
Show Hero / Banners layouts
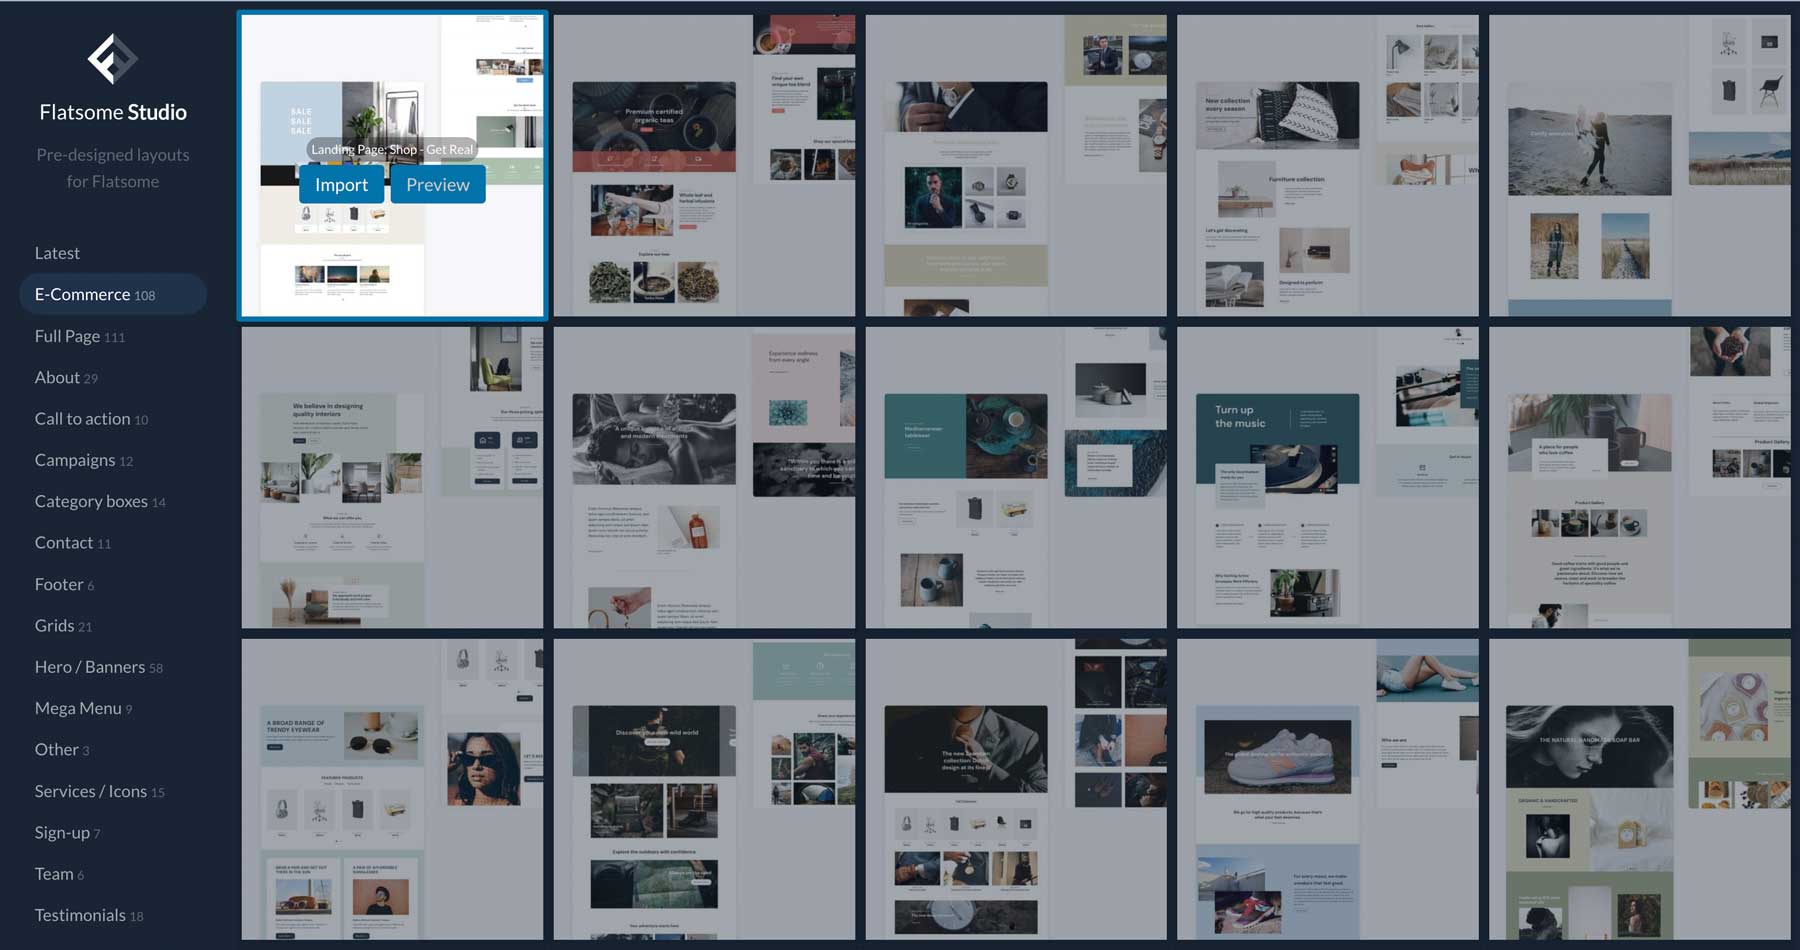point(98,667)
